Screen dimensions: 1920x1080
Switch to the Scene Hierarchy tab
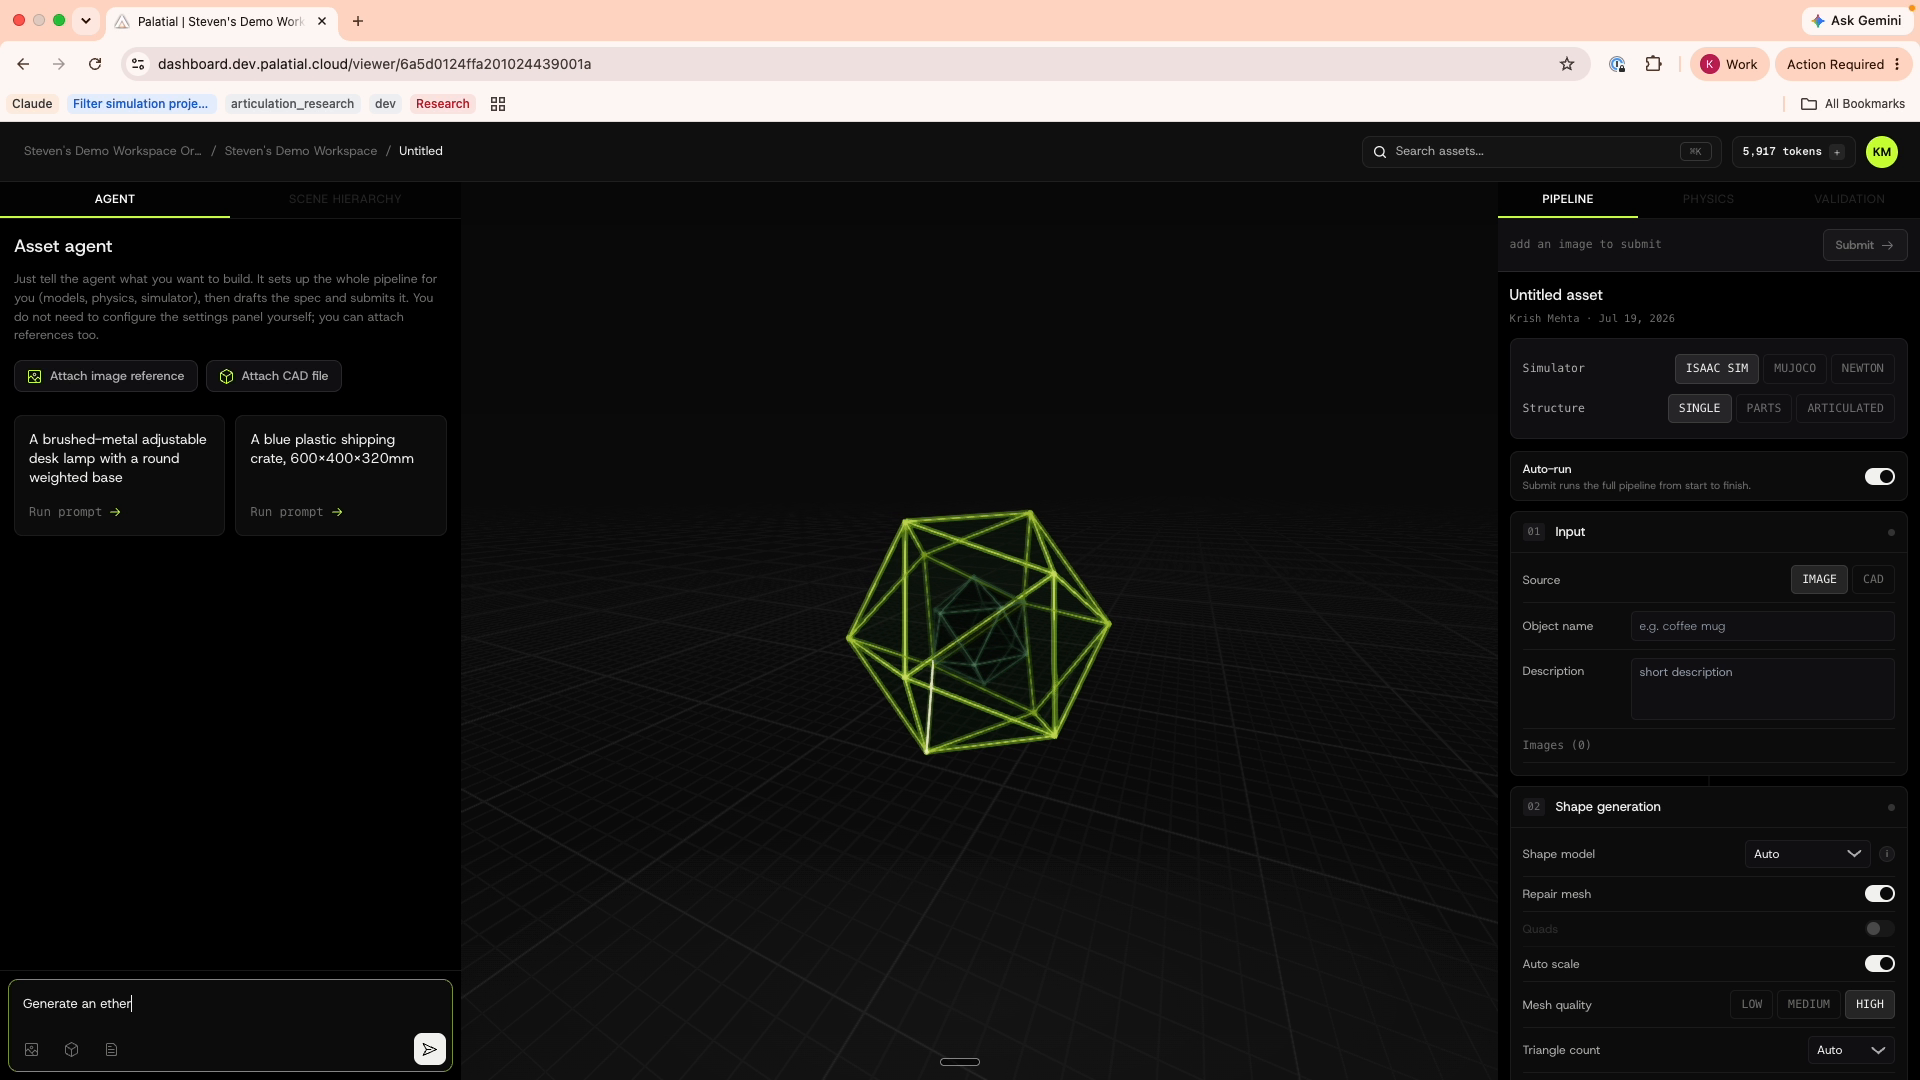click(345, 199)
